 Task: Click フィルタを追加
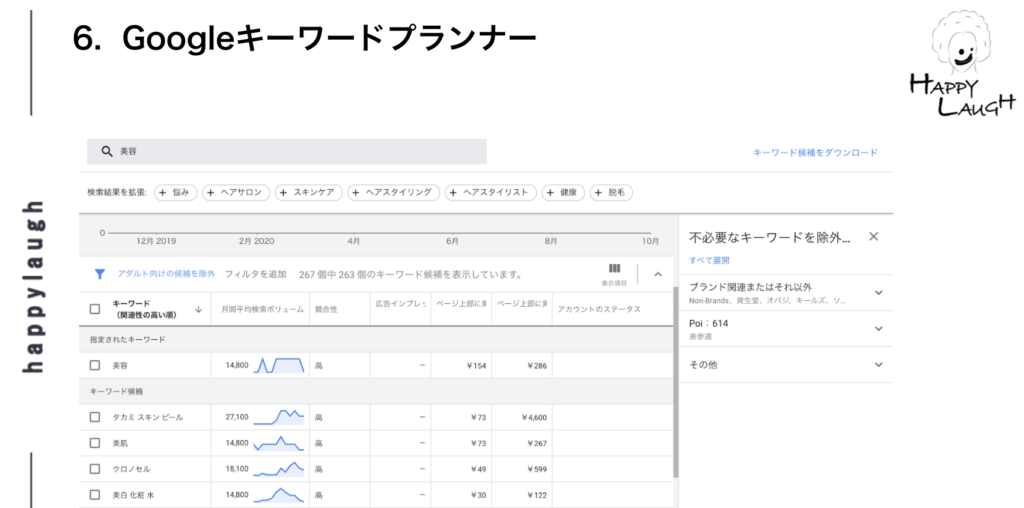point(255,274)
